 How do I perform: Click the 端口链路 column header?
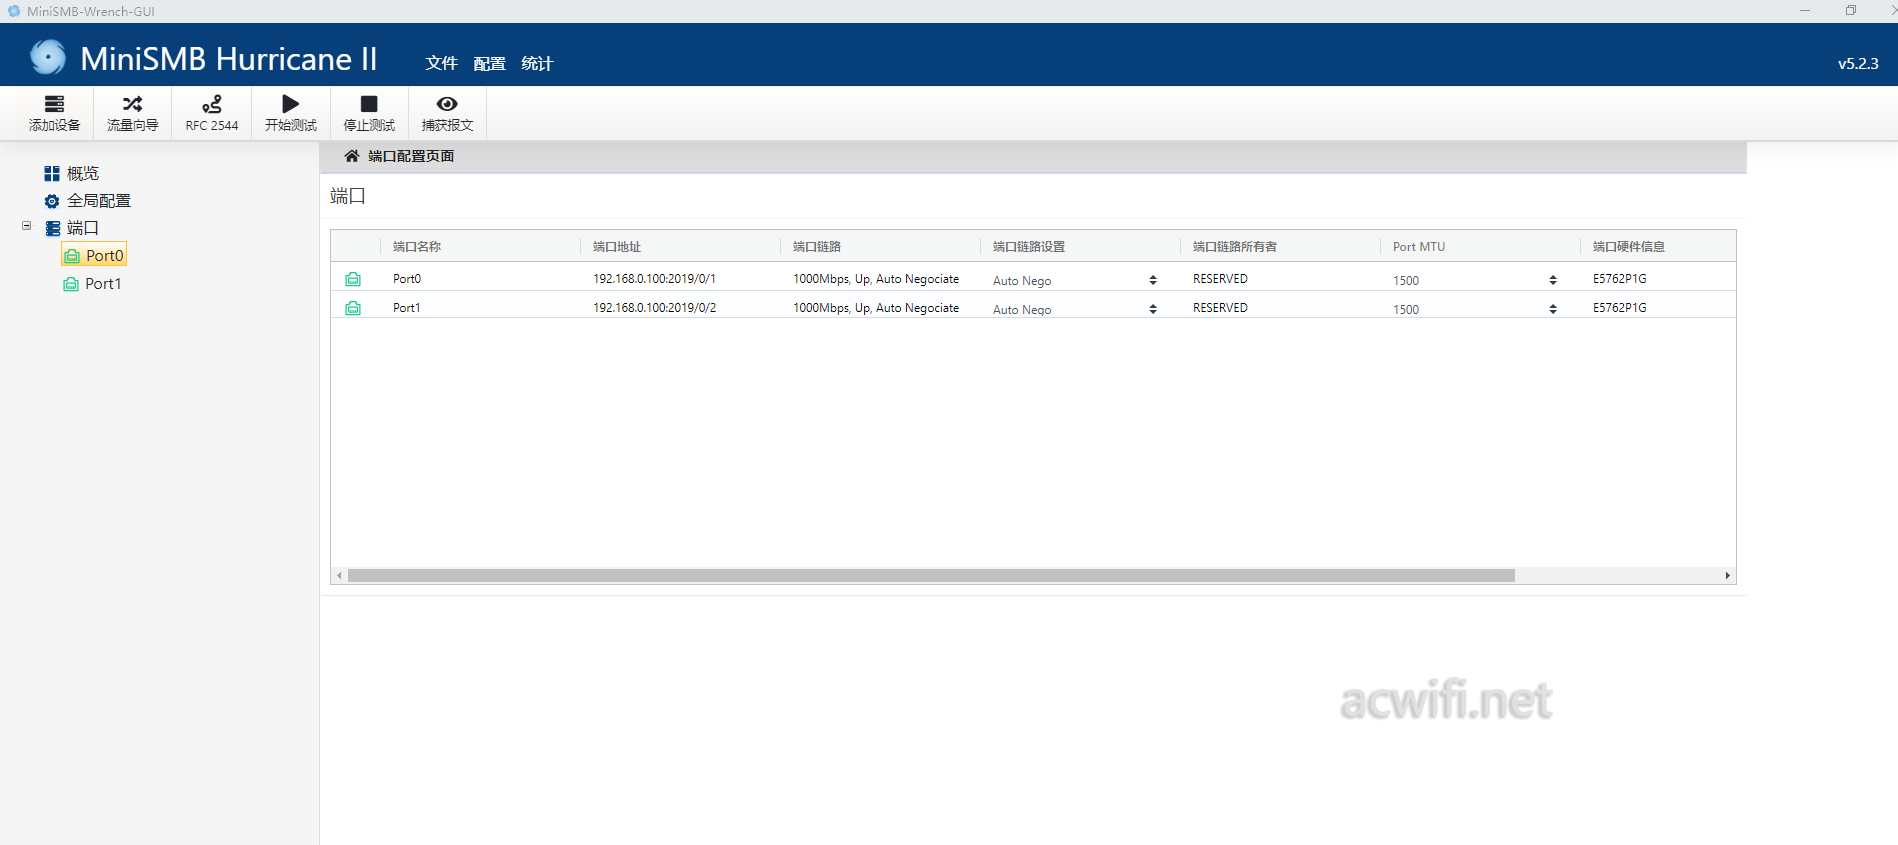pos(817,247)
